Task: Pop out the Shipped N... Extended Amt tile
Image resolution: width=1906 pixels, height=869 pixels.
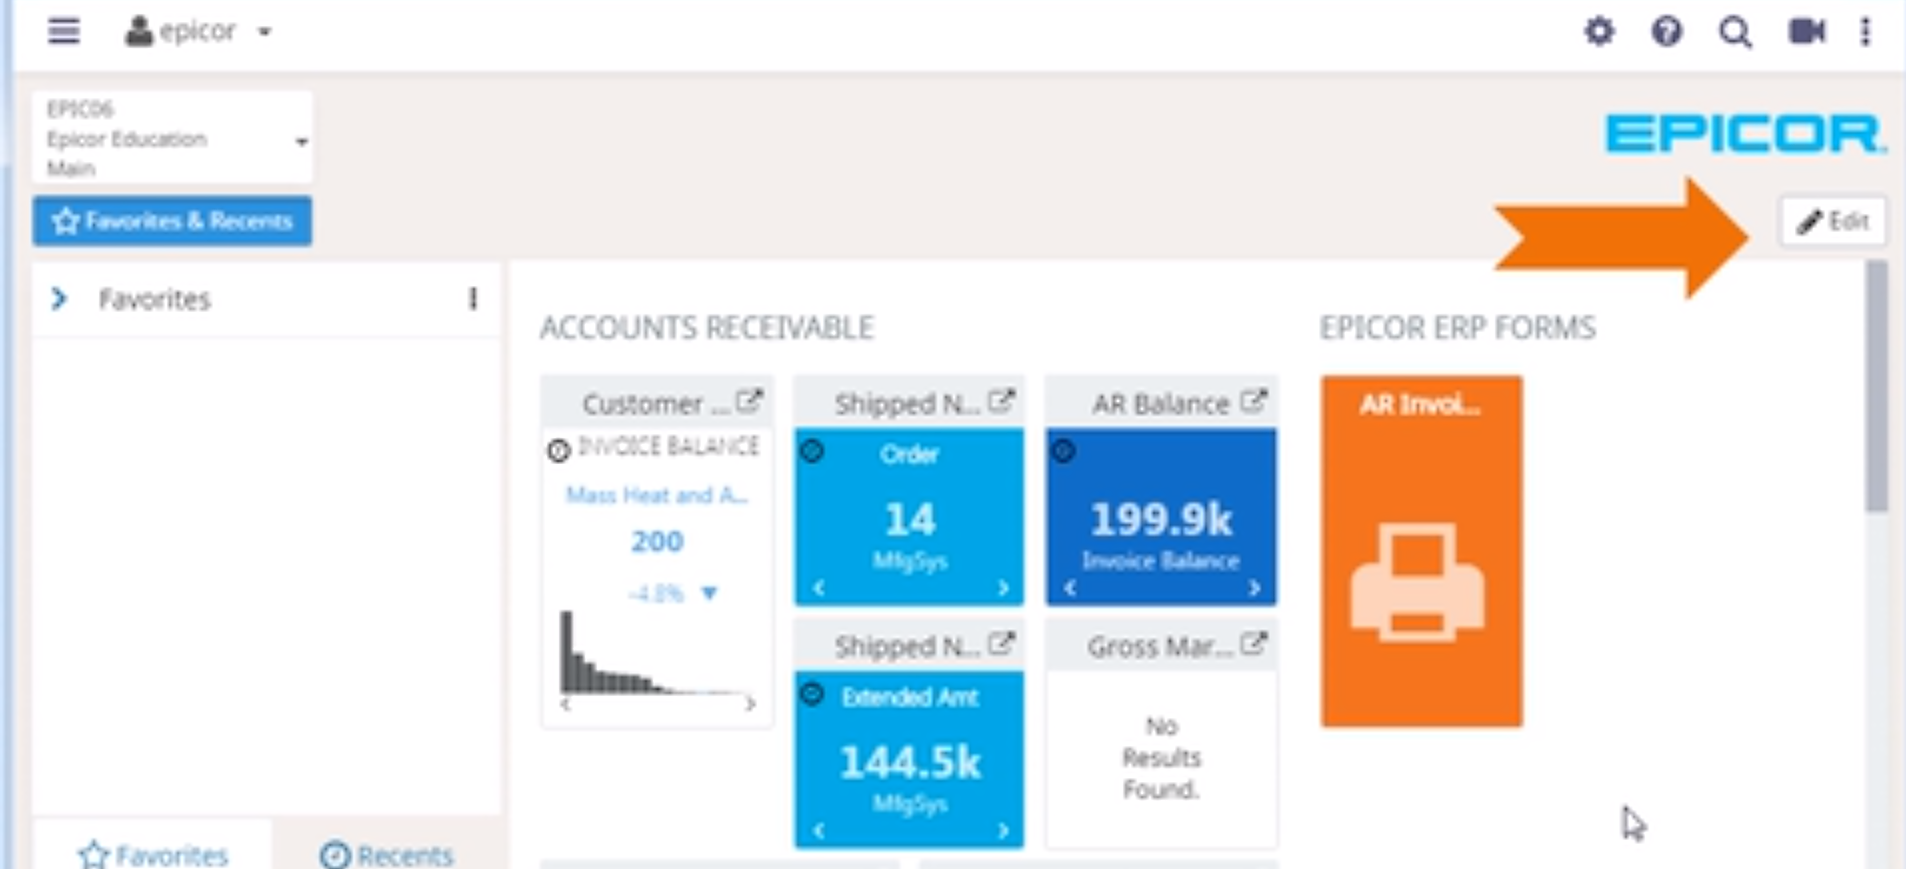Action: [x=1001, y=644]
